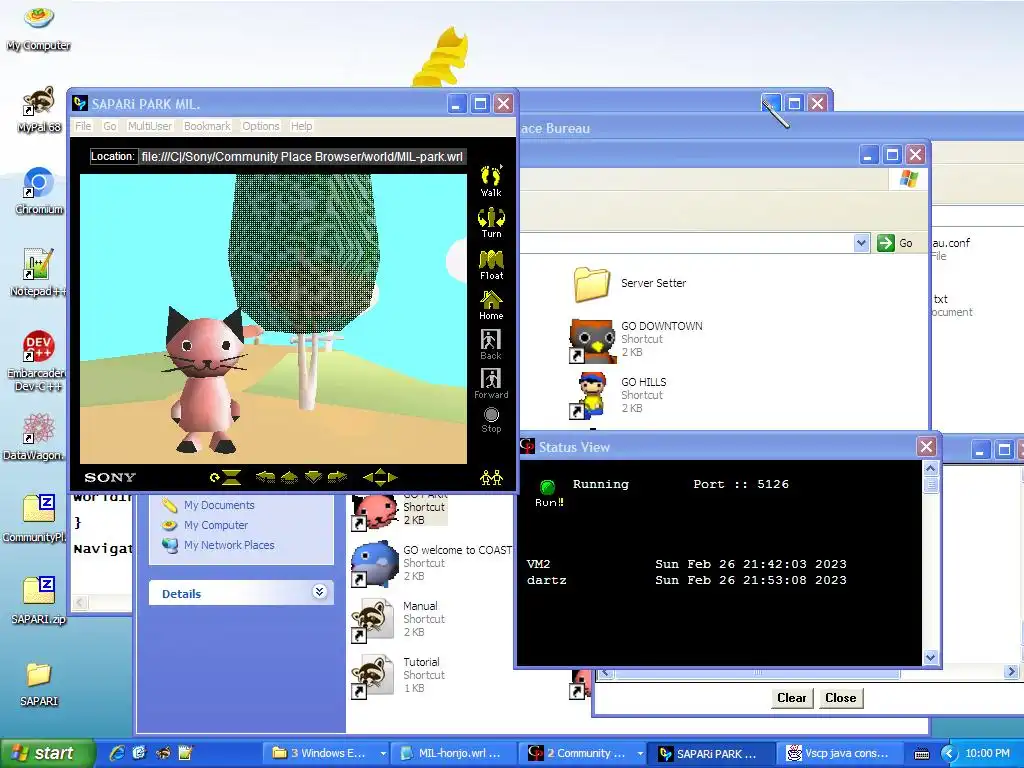Screen dimensions: 1024x768
Task: Open My Computer desktop icon
Action: [x=39, y=27]
